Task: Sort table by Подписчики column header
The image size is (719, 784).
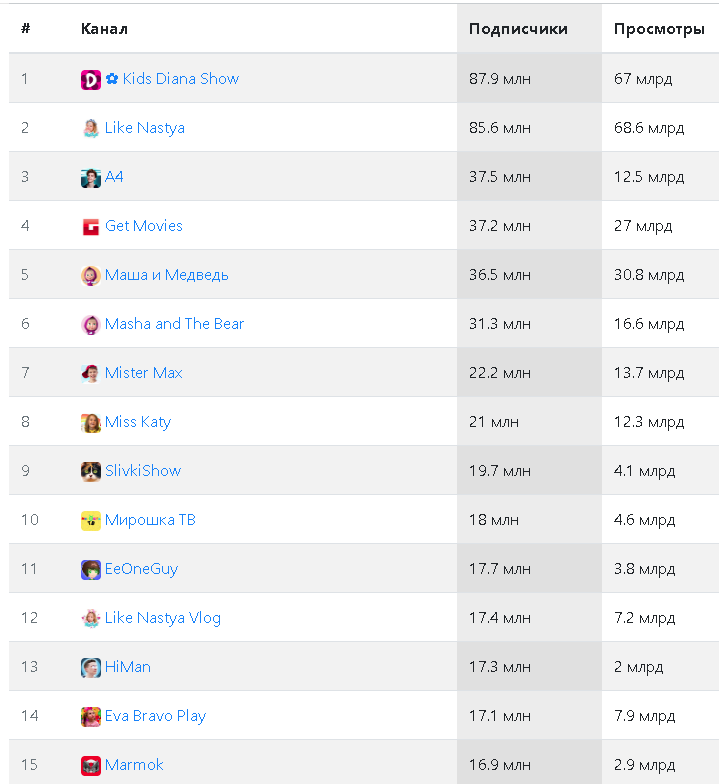Action: tap(518, 29)
